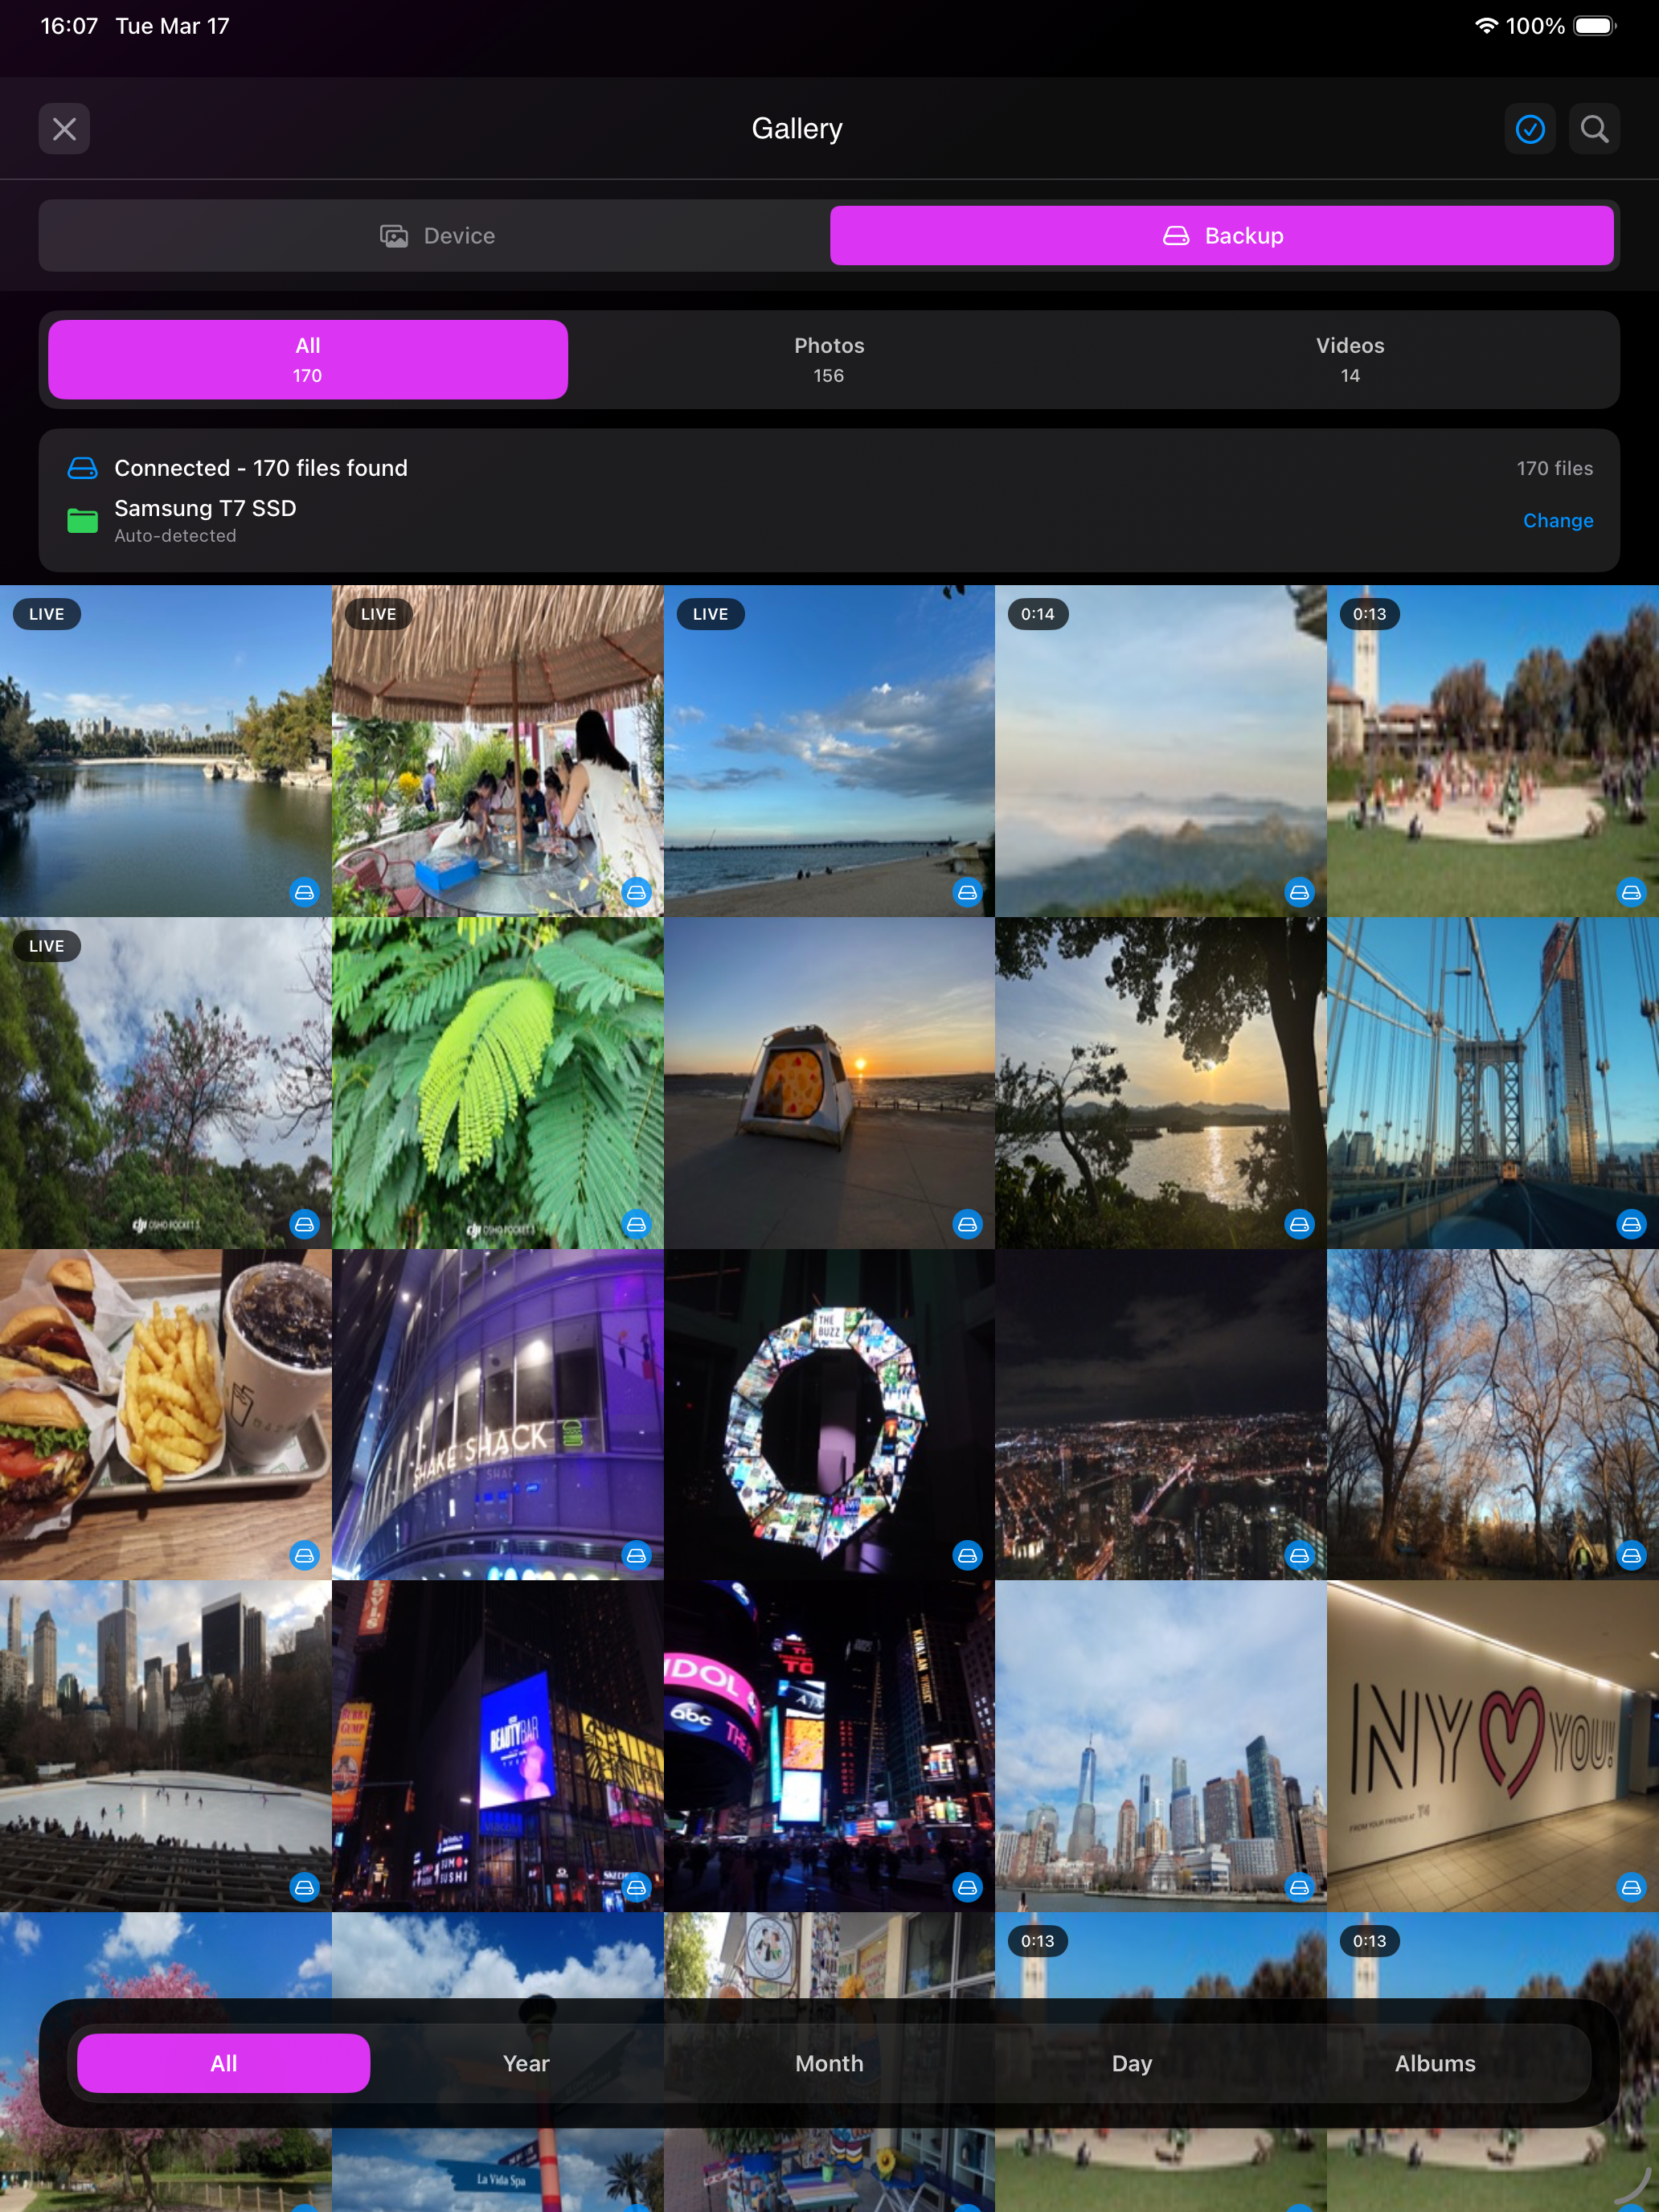Click the backup drive icon beside Connected status
Viewport: 1659px width, 2212px height.
(x=82, y=468)
